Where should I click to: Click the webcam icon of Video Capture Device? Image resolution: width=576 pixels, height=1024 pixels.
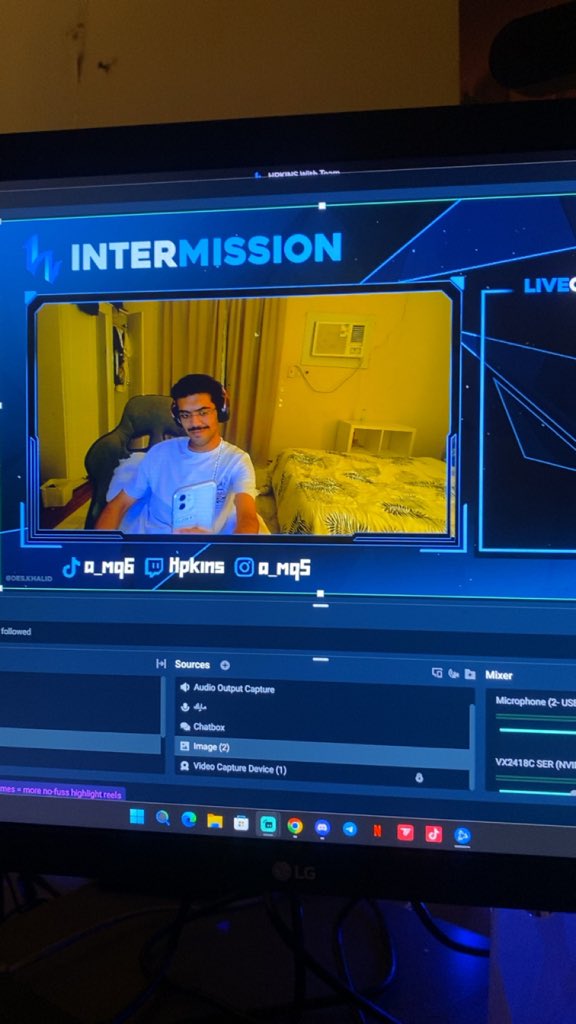pos(185,767)
